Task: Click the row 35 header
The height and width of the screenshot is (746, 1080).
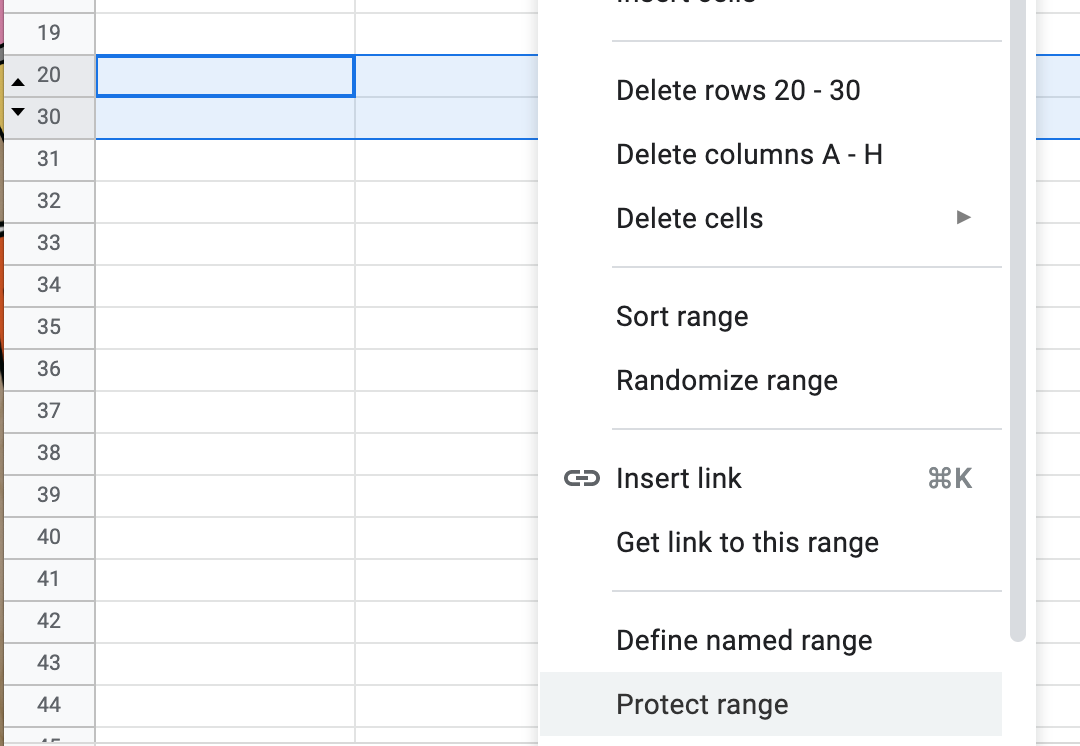Action: tap(48, 327)
